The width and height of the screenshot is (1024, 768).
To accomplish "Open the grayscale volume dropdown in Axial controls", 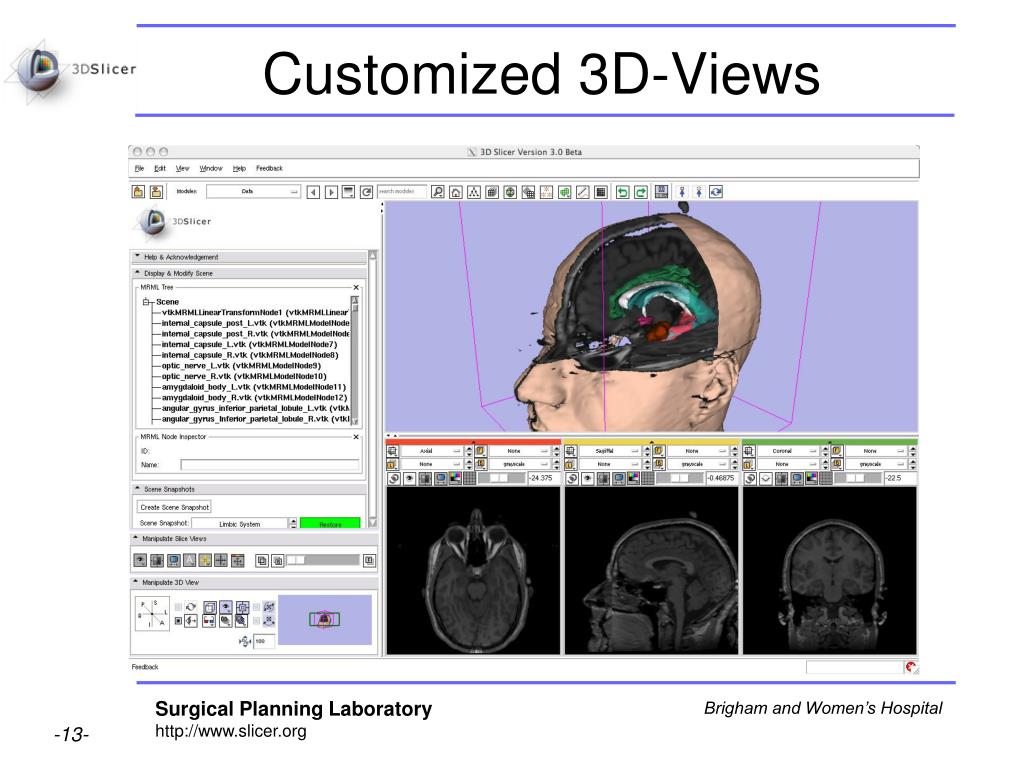I will (519, 464).
